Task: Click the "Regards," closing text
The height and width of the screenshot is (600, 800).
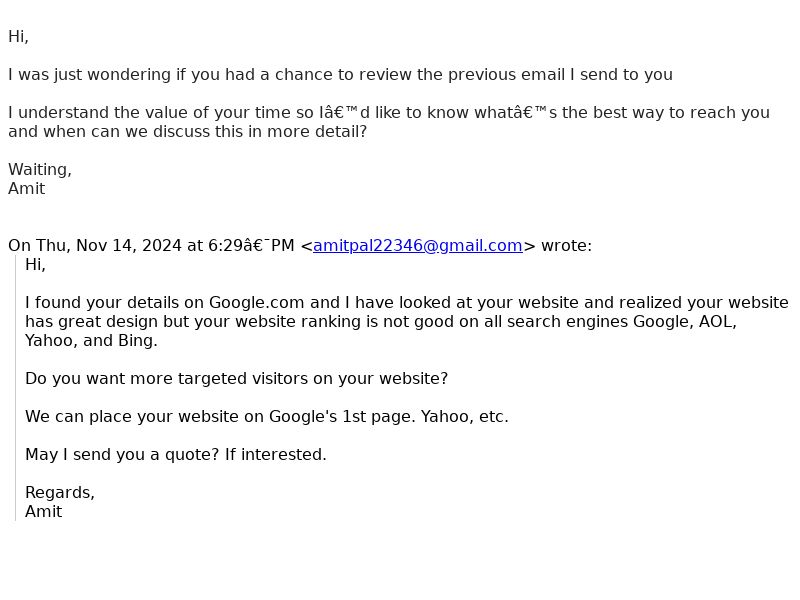Action: pyautogui.click(x=60, y=492)
